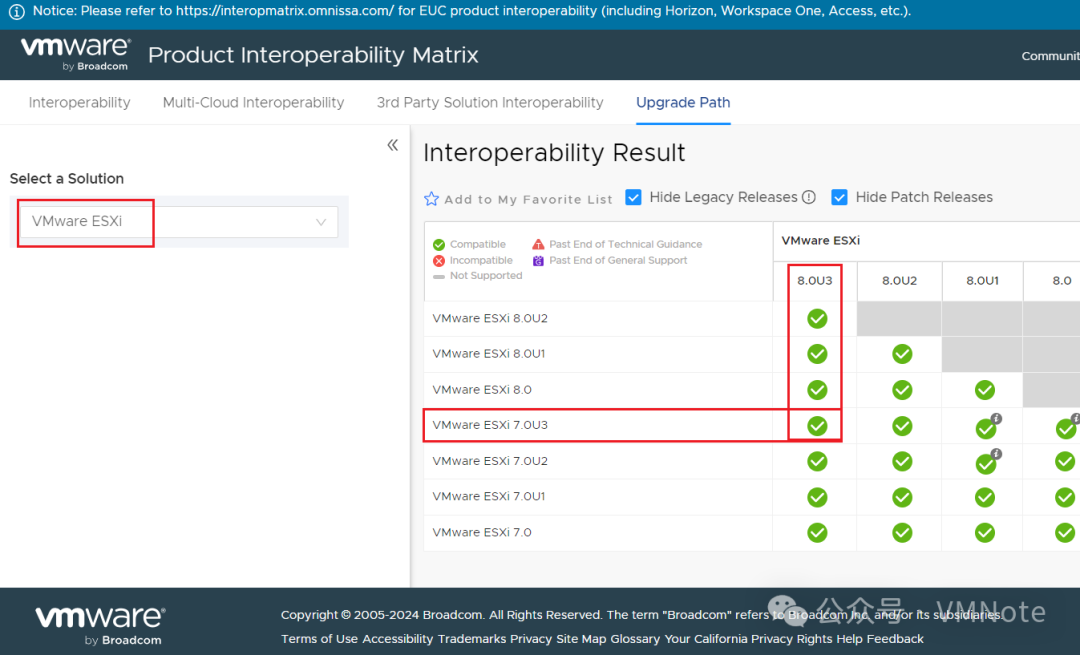
Task: Open the Interoperability tab
Action: tap(79, 103)
